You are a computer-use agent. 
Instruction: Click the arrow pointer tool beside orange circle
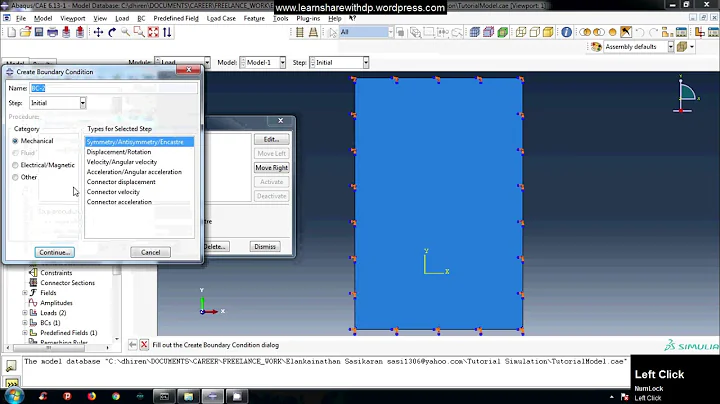pos(626,32)
